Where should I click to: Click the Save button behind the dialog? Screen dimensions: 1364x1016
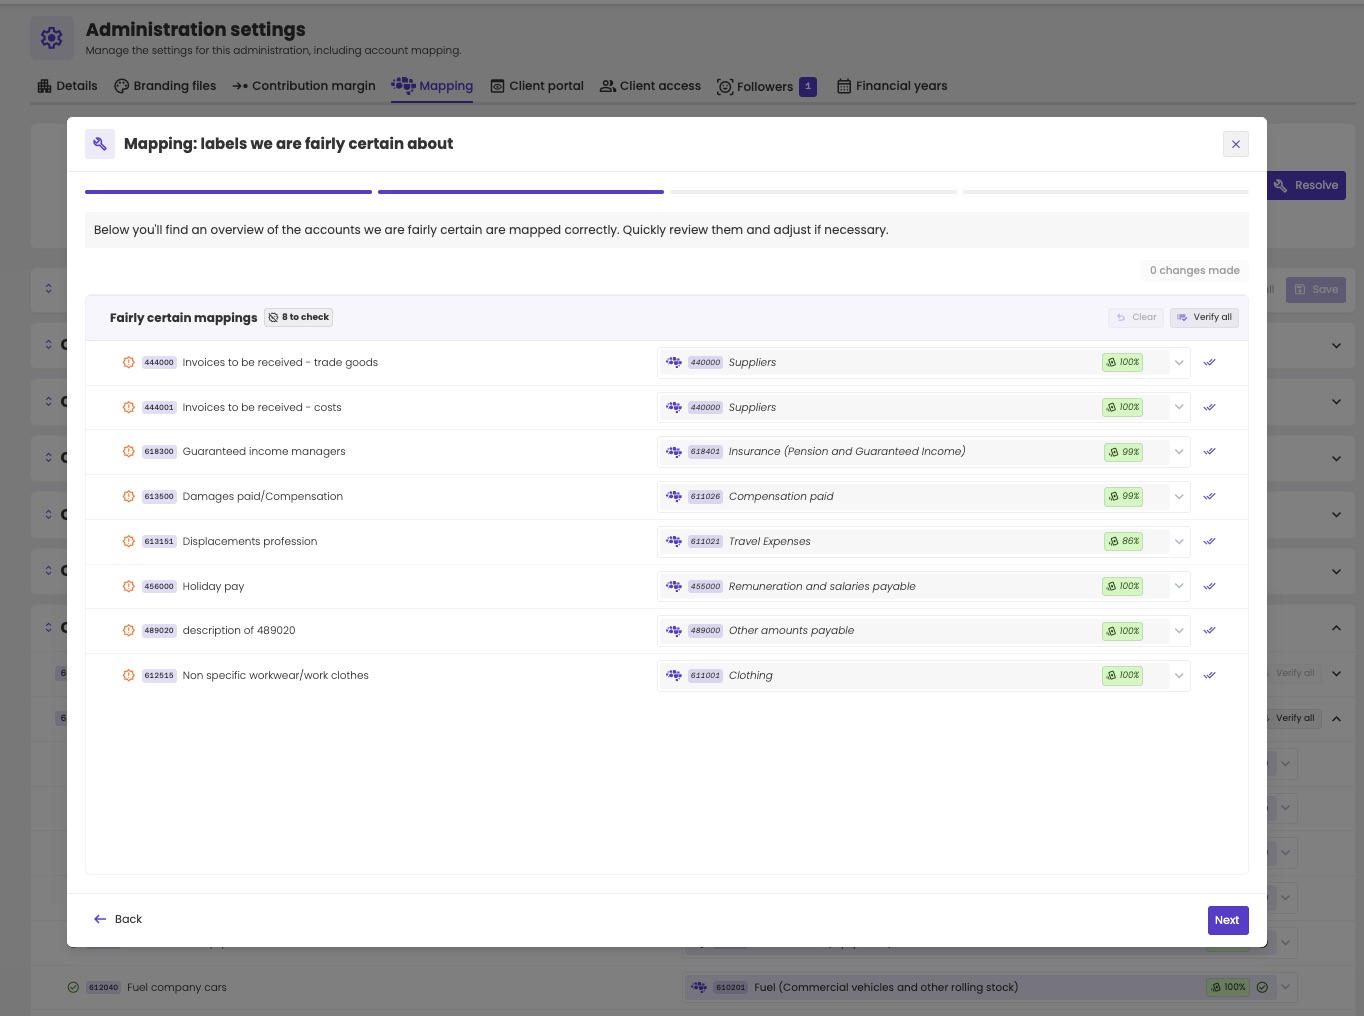point(1316,289)
